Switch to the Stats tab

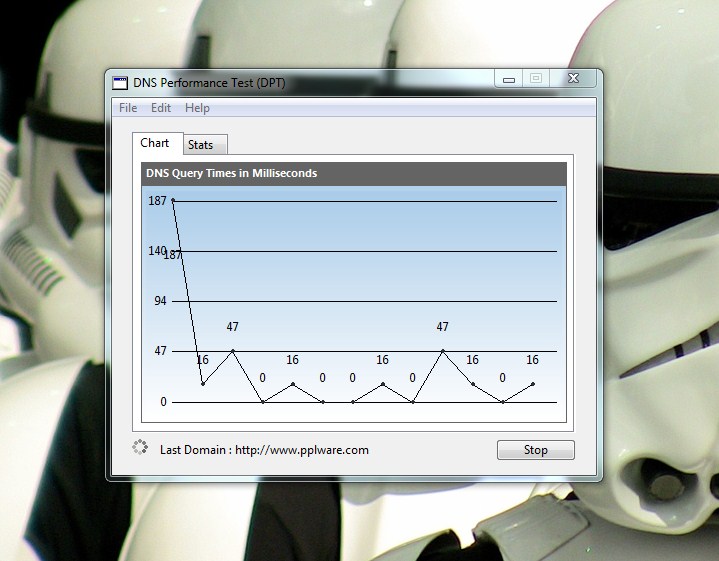[x=205, y=144]
